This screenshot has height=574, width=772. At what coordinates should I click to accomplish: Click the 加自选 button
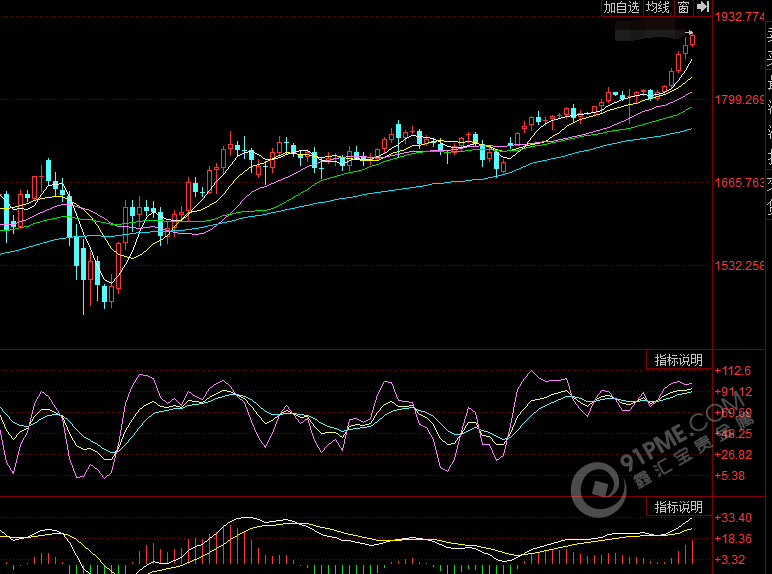tap(621, 7)
